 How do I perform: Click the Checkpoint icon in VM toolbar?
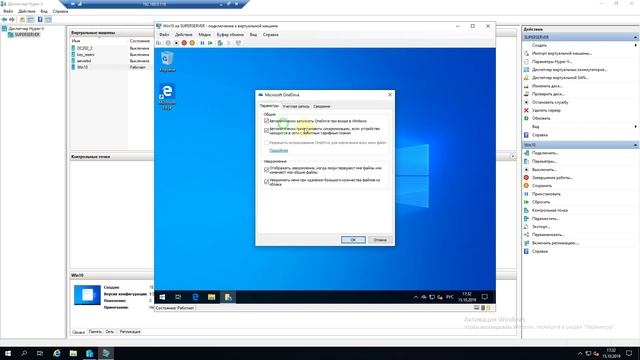(220, 43)
